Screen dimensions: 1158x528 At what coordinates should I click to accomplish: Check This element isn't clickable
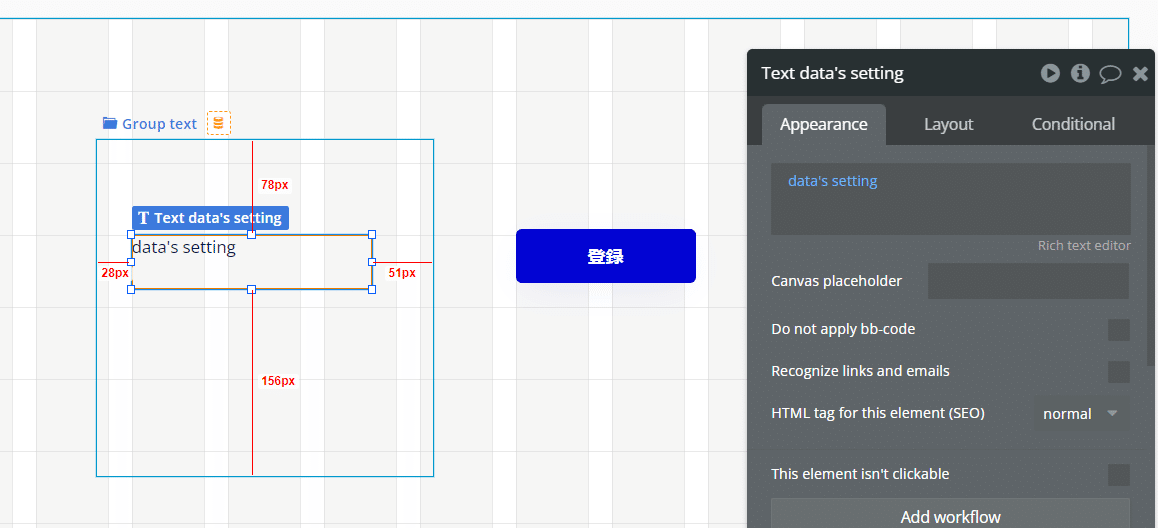(x=1118, y=475)
